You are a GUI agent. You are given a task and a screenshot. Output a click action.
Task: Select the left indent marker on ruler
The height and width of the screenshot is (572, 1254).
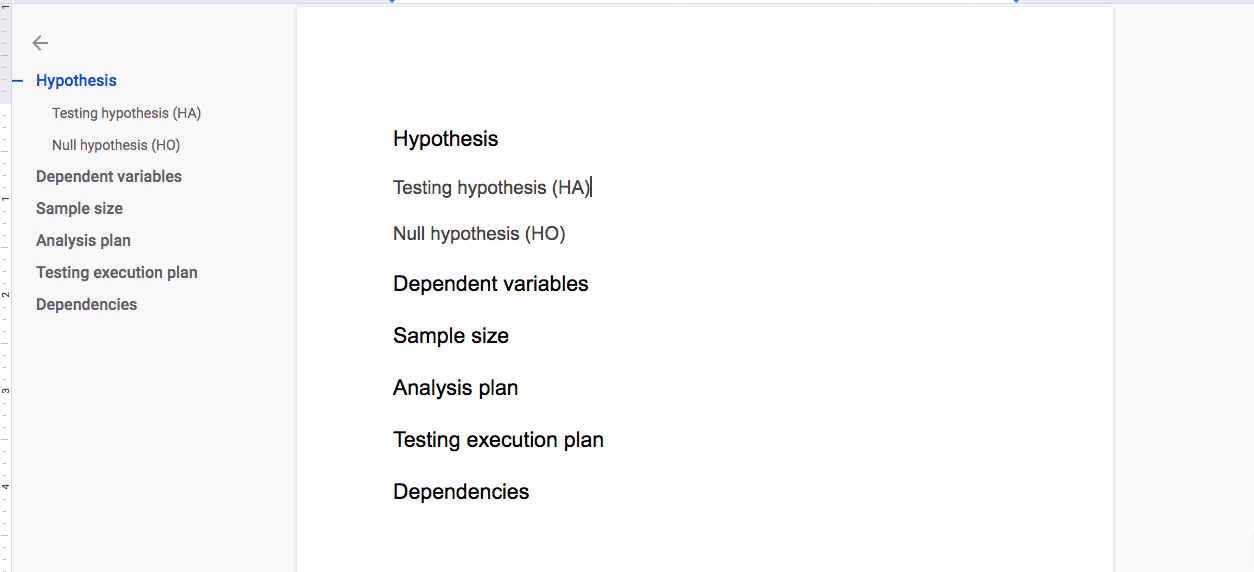(393, 2)
